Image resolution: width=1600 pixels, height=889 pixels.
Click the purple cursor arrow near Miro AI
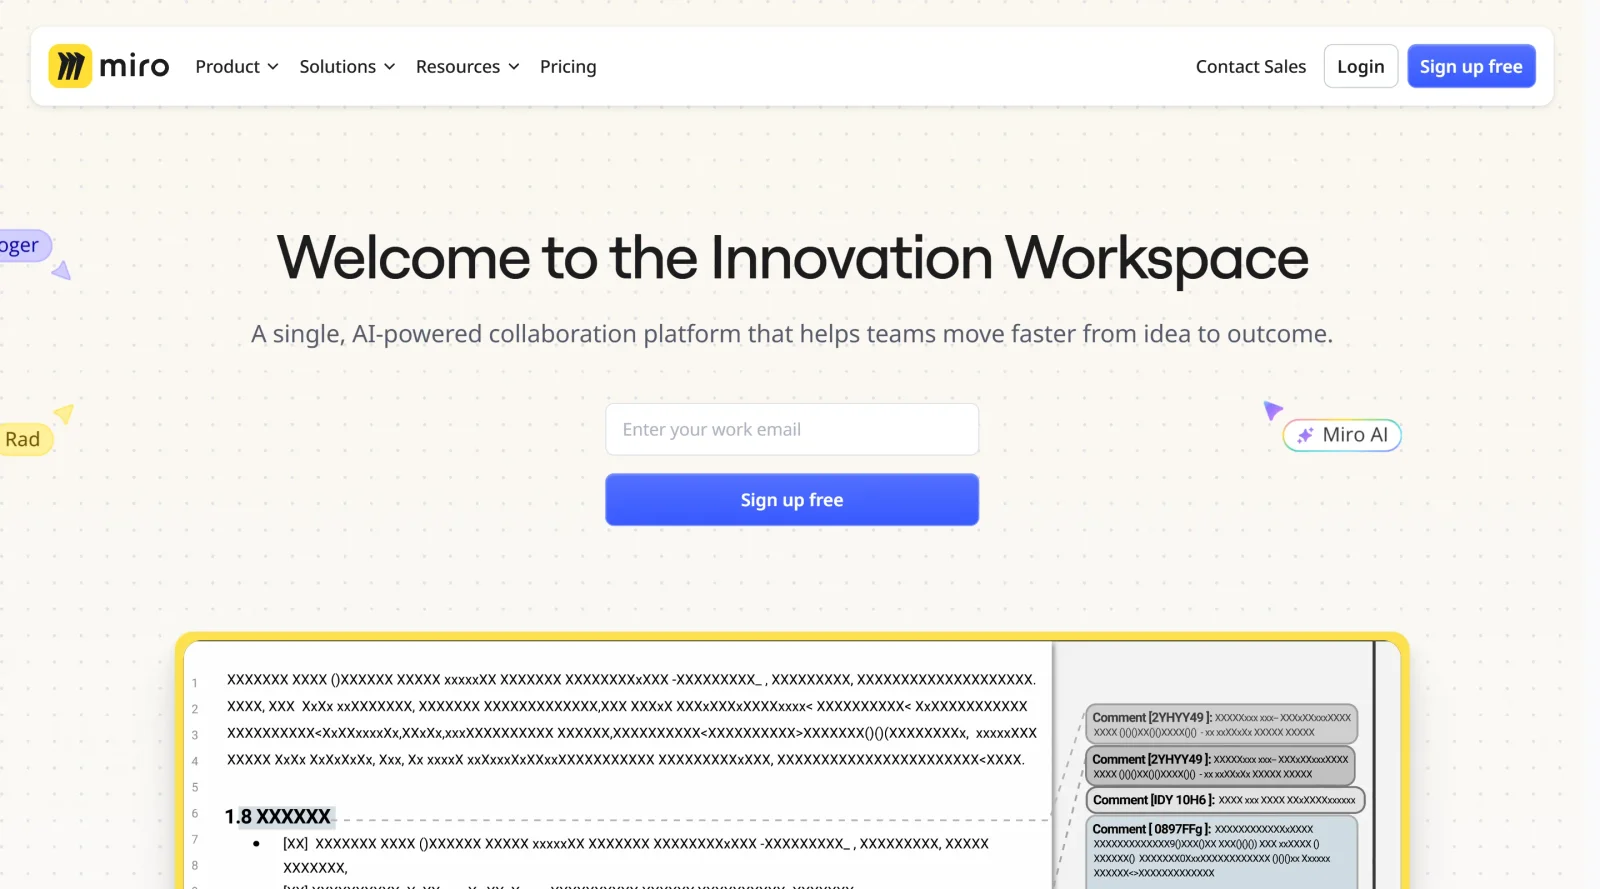click(1272, 409)
